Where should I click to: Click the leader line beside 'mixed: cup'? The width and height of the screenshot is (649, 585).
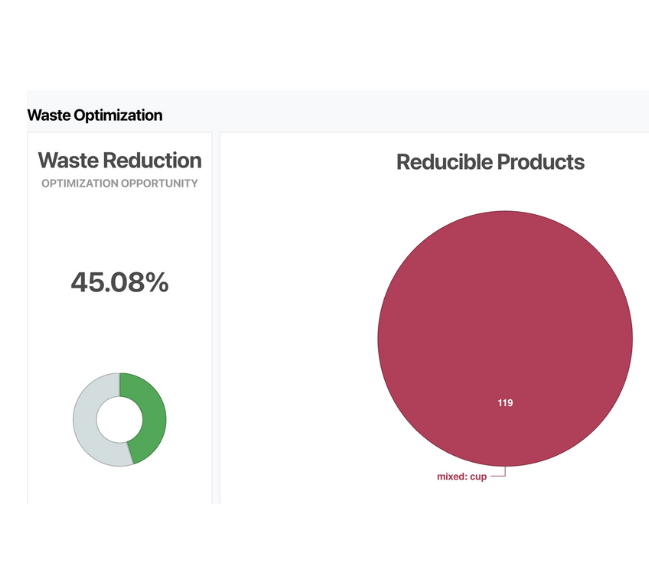[499, 475]
